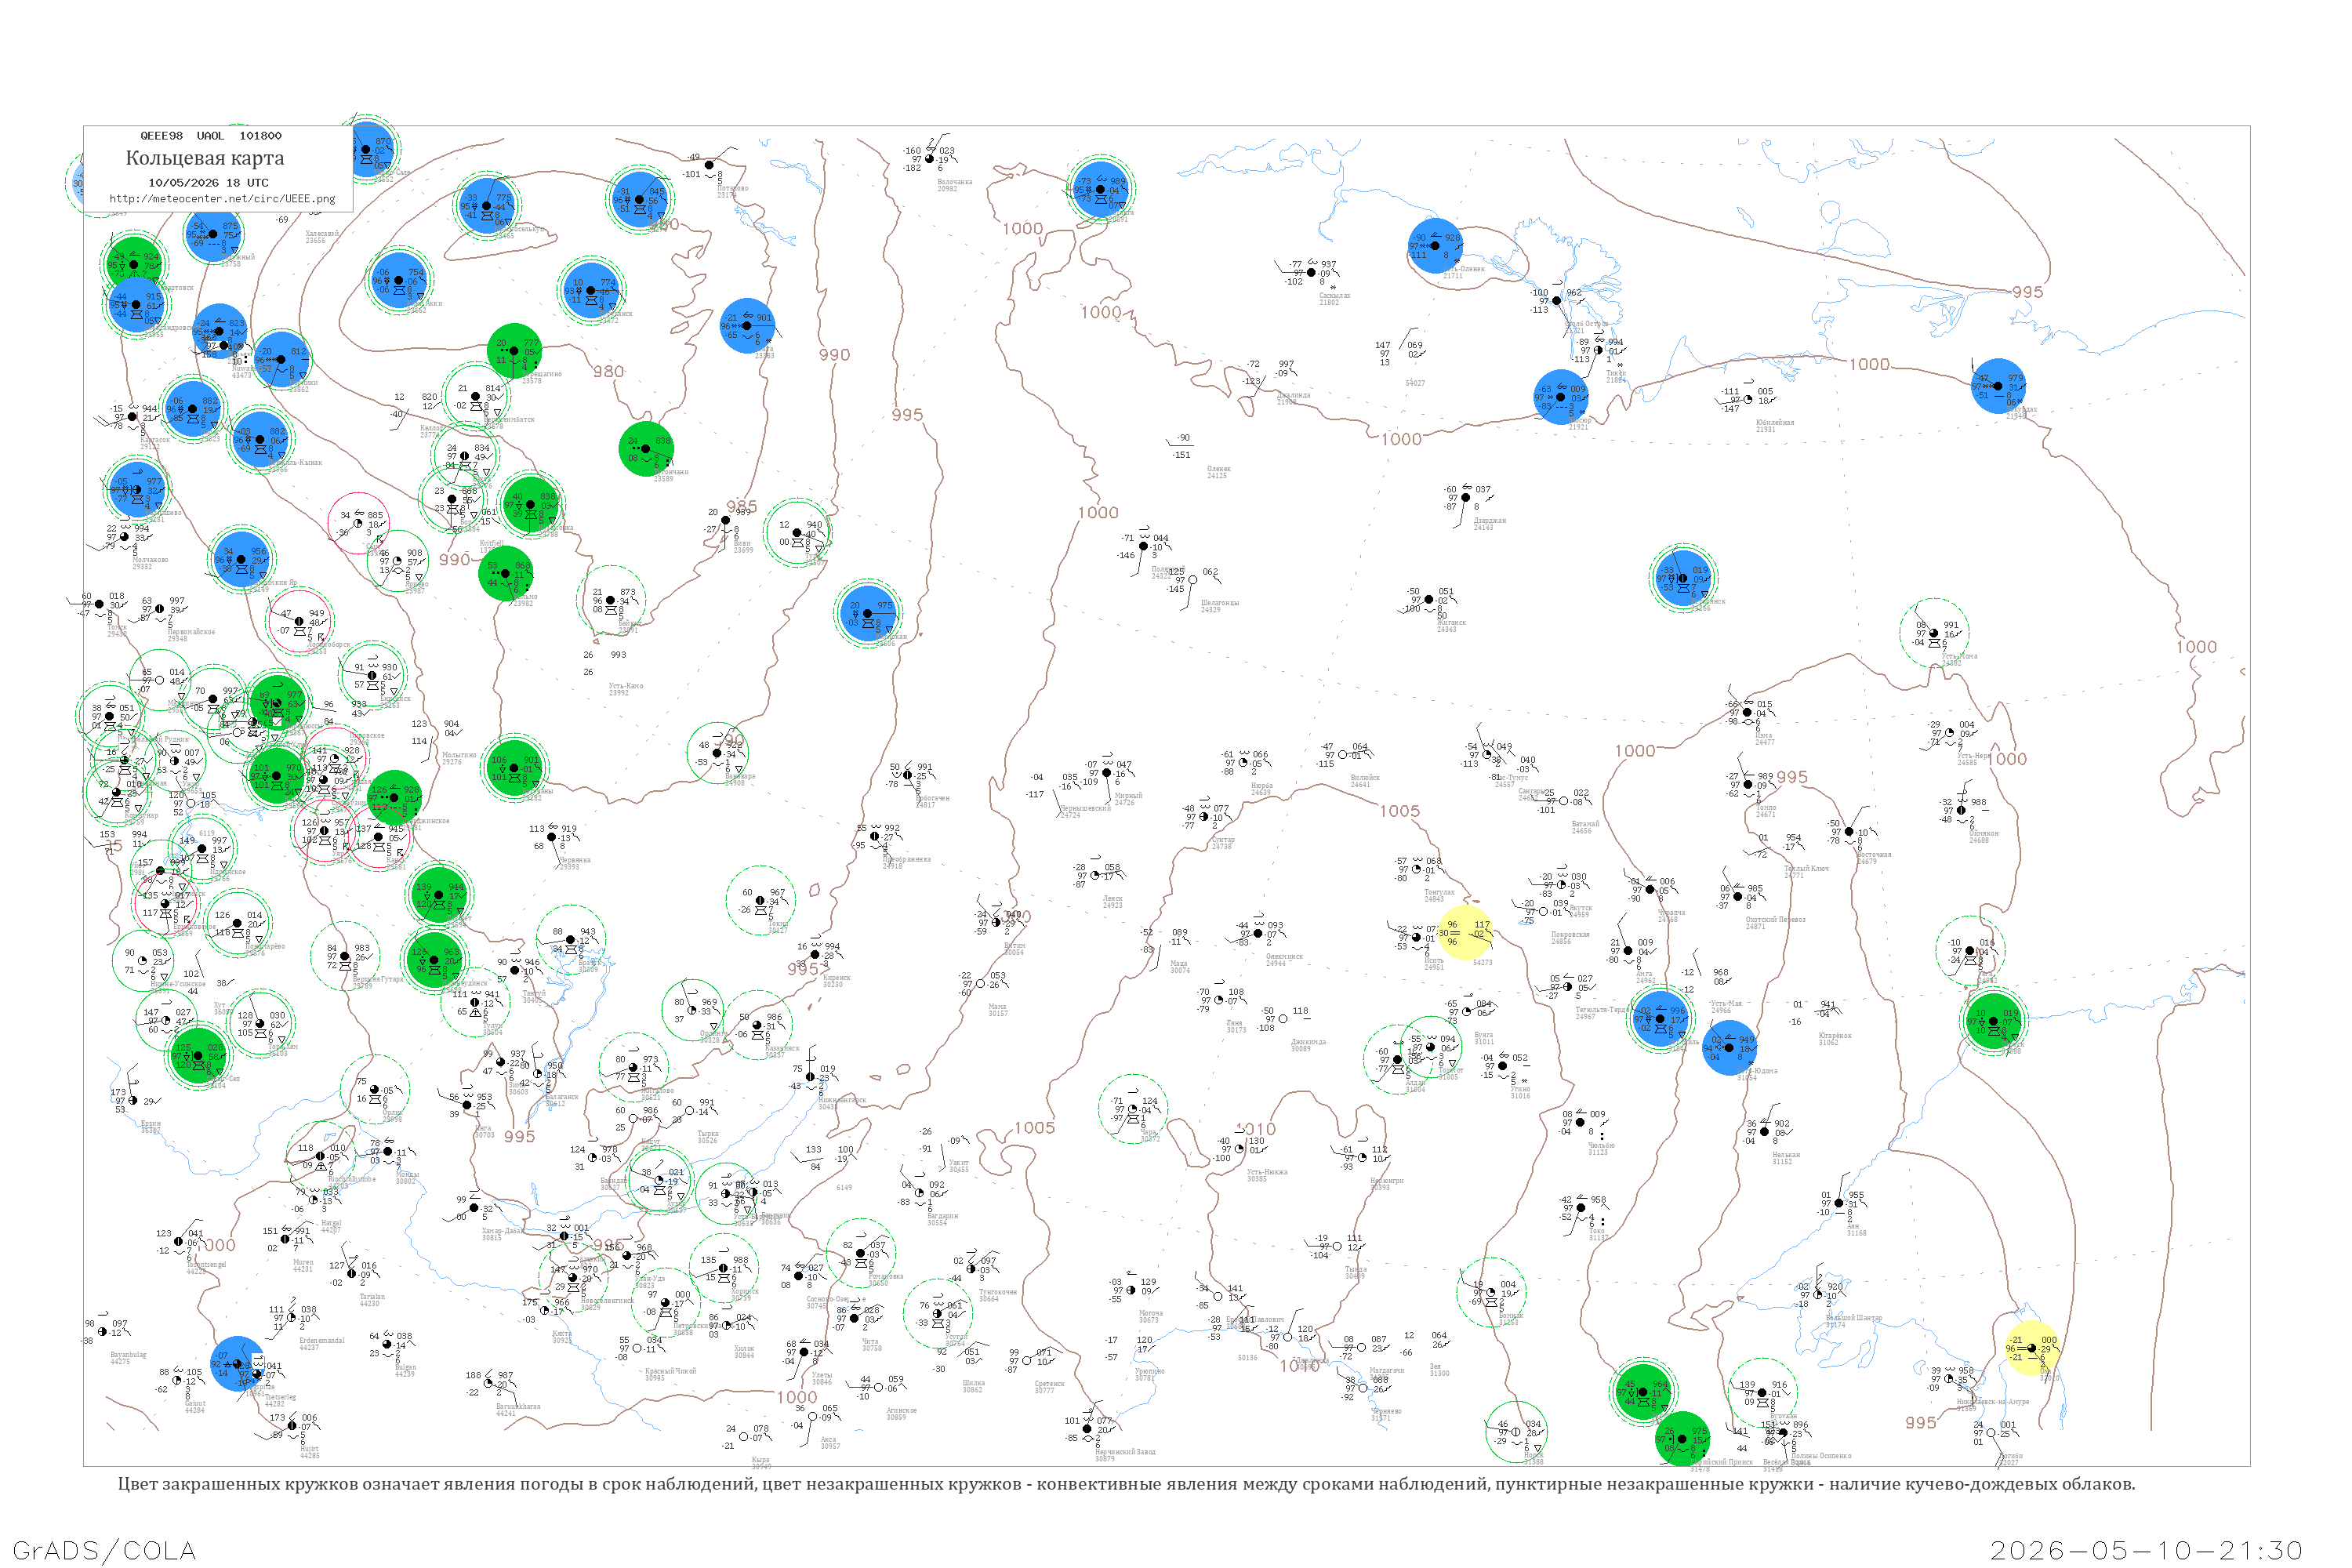
Task: Click the header code "QEEE98 UAOL 101800"
Action: pos(210,136)
